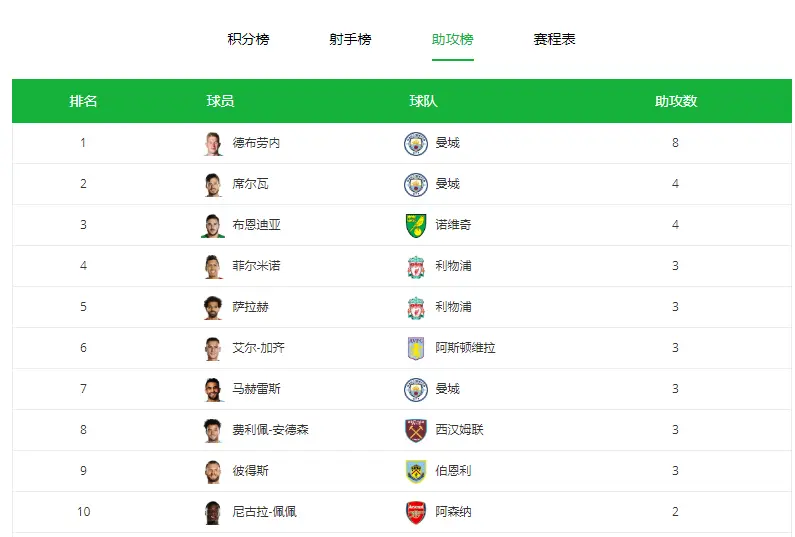Click the 西汉姆联 club crest
This screenshot has height=537, width=795.
416,431
